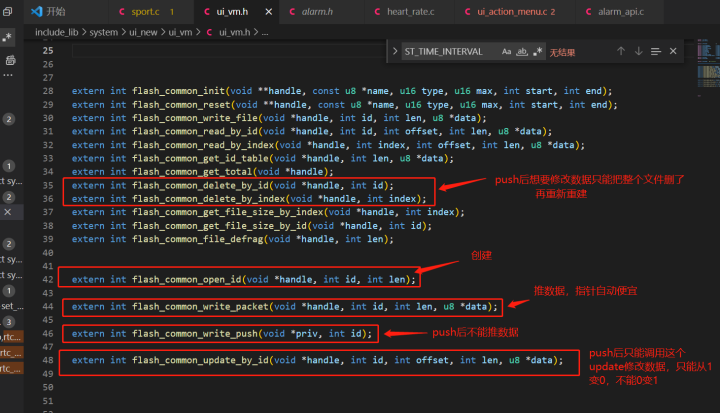Open the sidebar's three-dots more options
720x413 pixels.
8,75
